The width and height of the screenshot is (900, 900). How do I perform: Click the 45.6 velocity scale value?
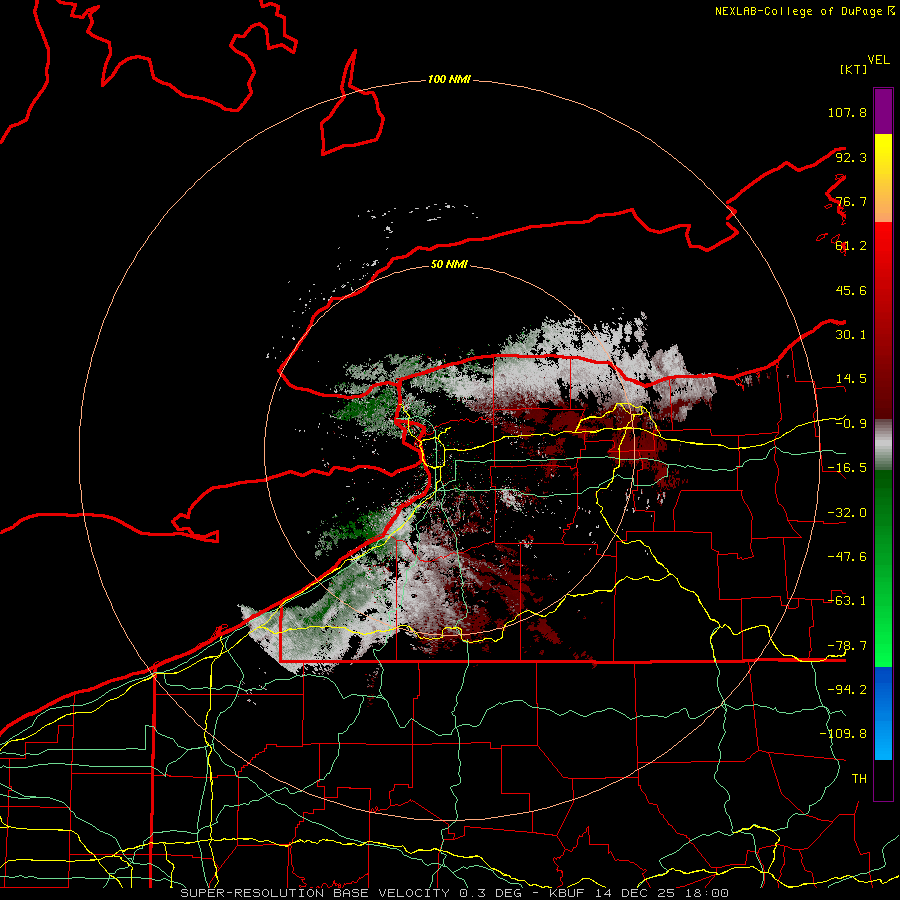pos(851,290)
